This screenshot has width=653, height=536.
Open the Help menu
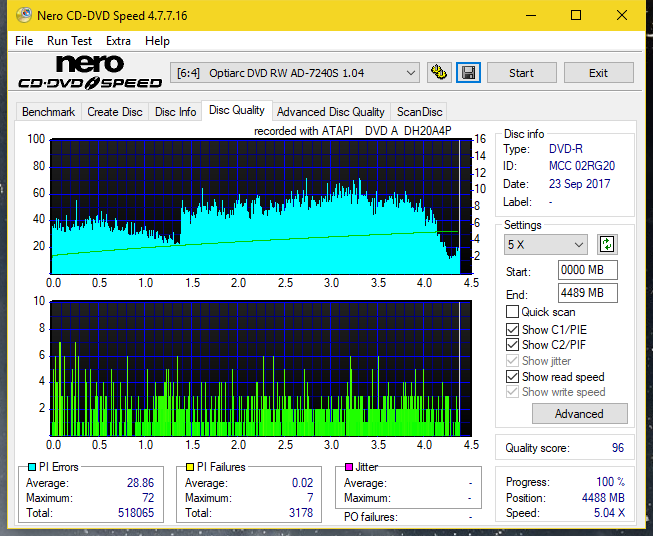tap(157, 41)
